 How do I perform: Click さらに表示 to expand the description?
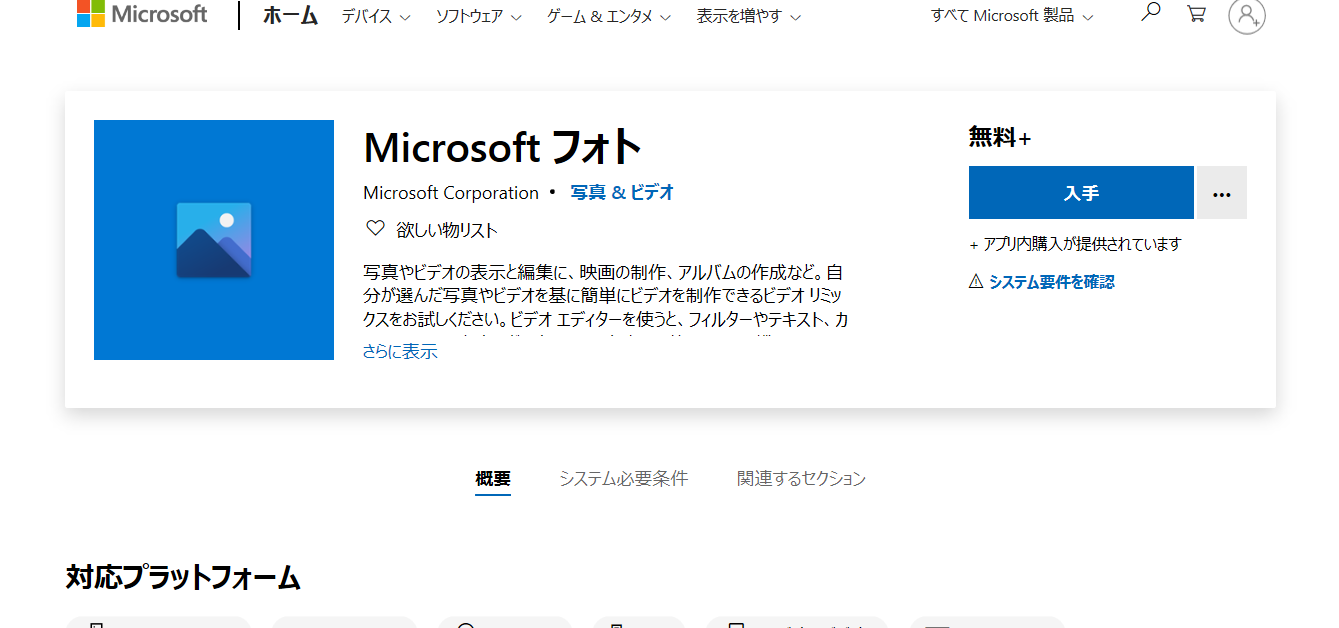click(400, 352)
